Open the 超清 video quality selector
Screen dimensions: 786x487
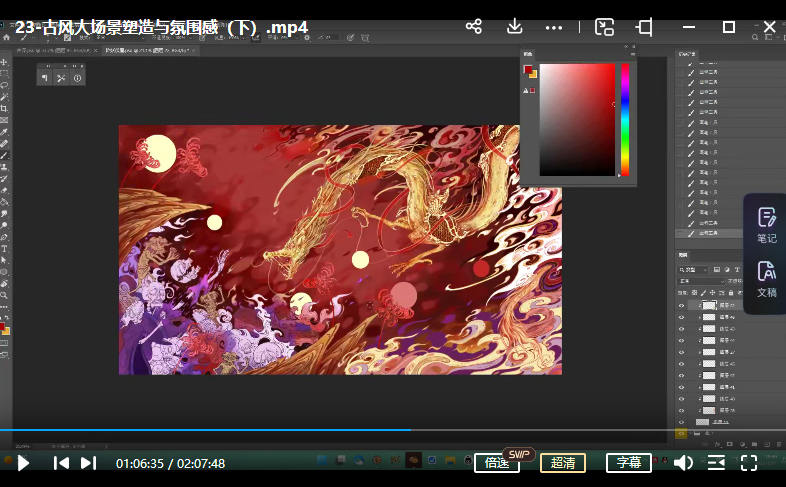(x=563, y=463)
